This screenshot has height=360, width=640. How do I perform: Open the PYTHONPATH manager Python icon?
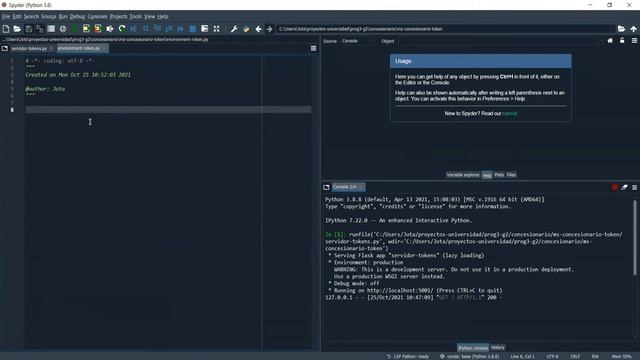coord(246,29)
